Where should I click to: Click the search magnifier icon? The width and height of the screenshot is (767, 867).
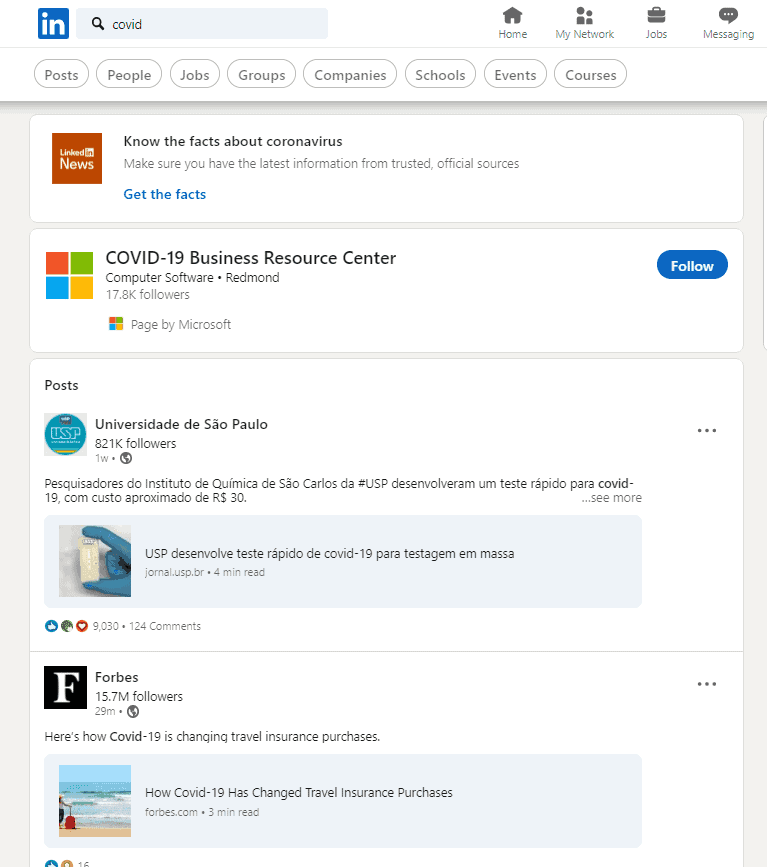click(x=98, y=24)
